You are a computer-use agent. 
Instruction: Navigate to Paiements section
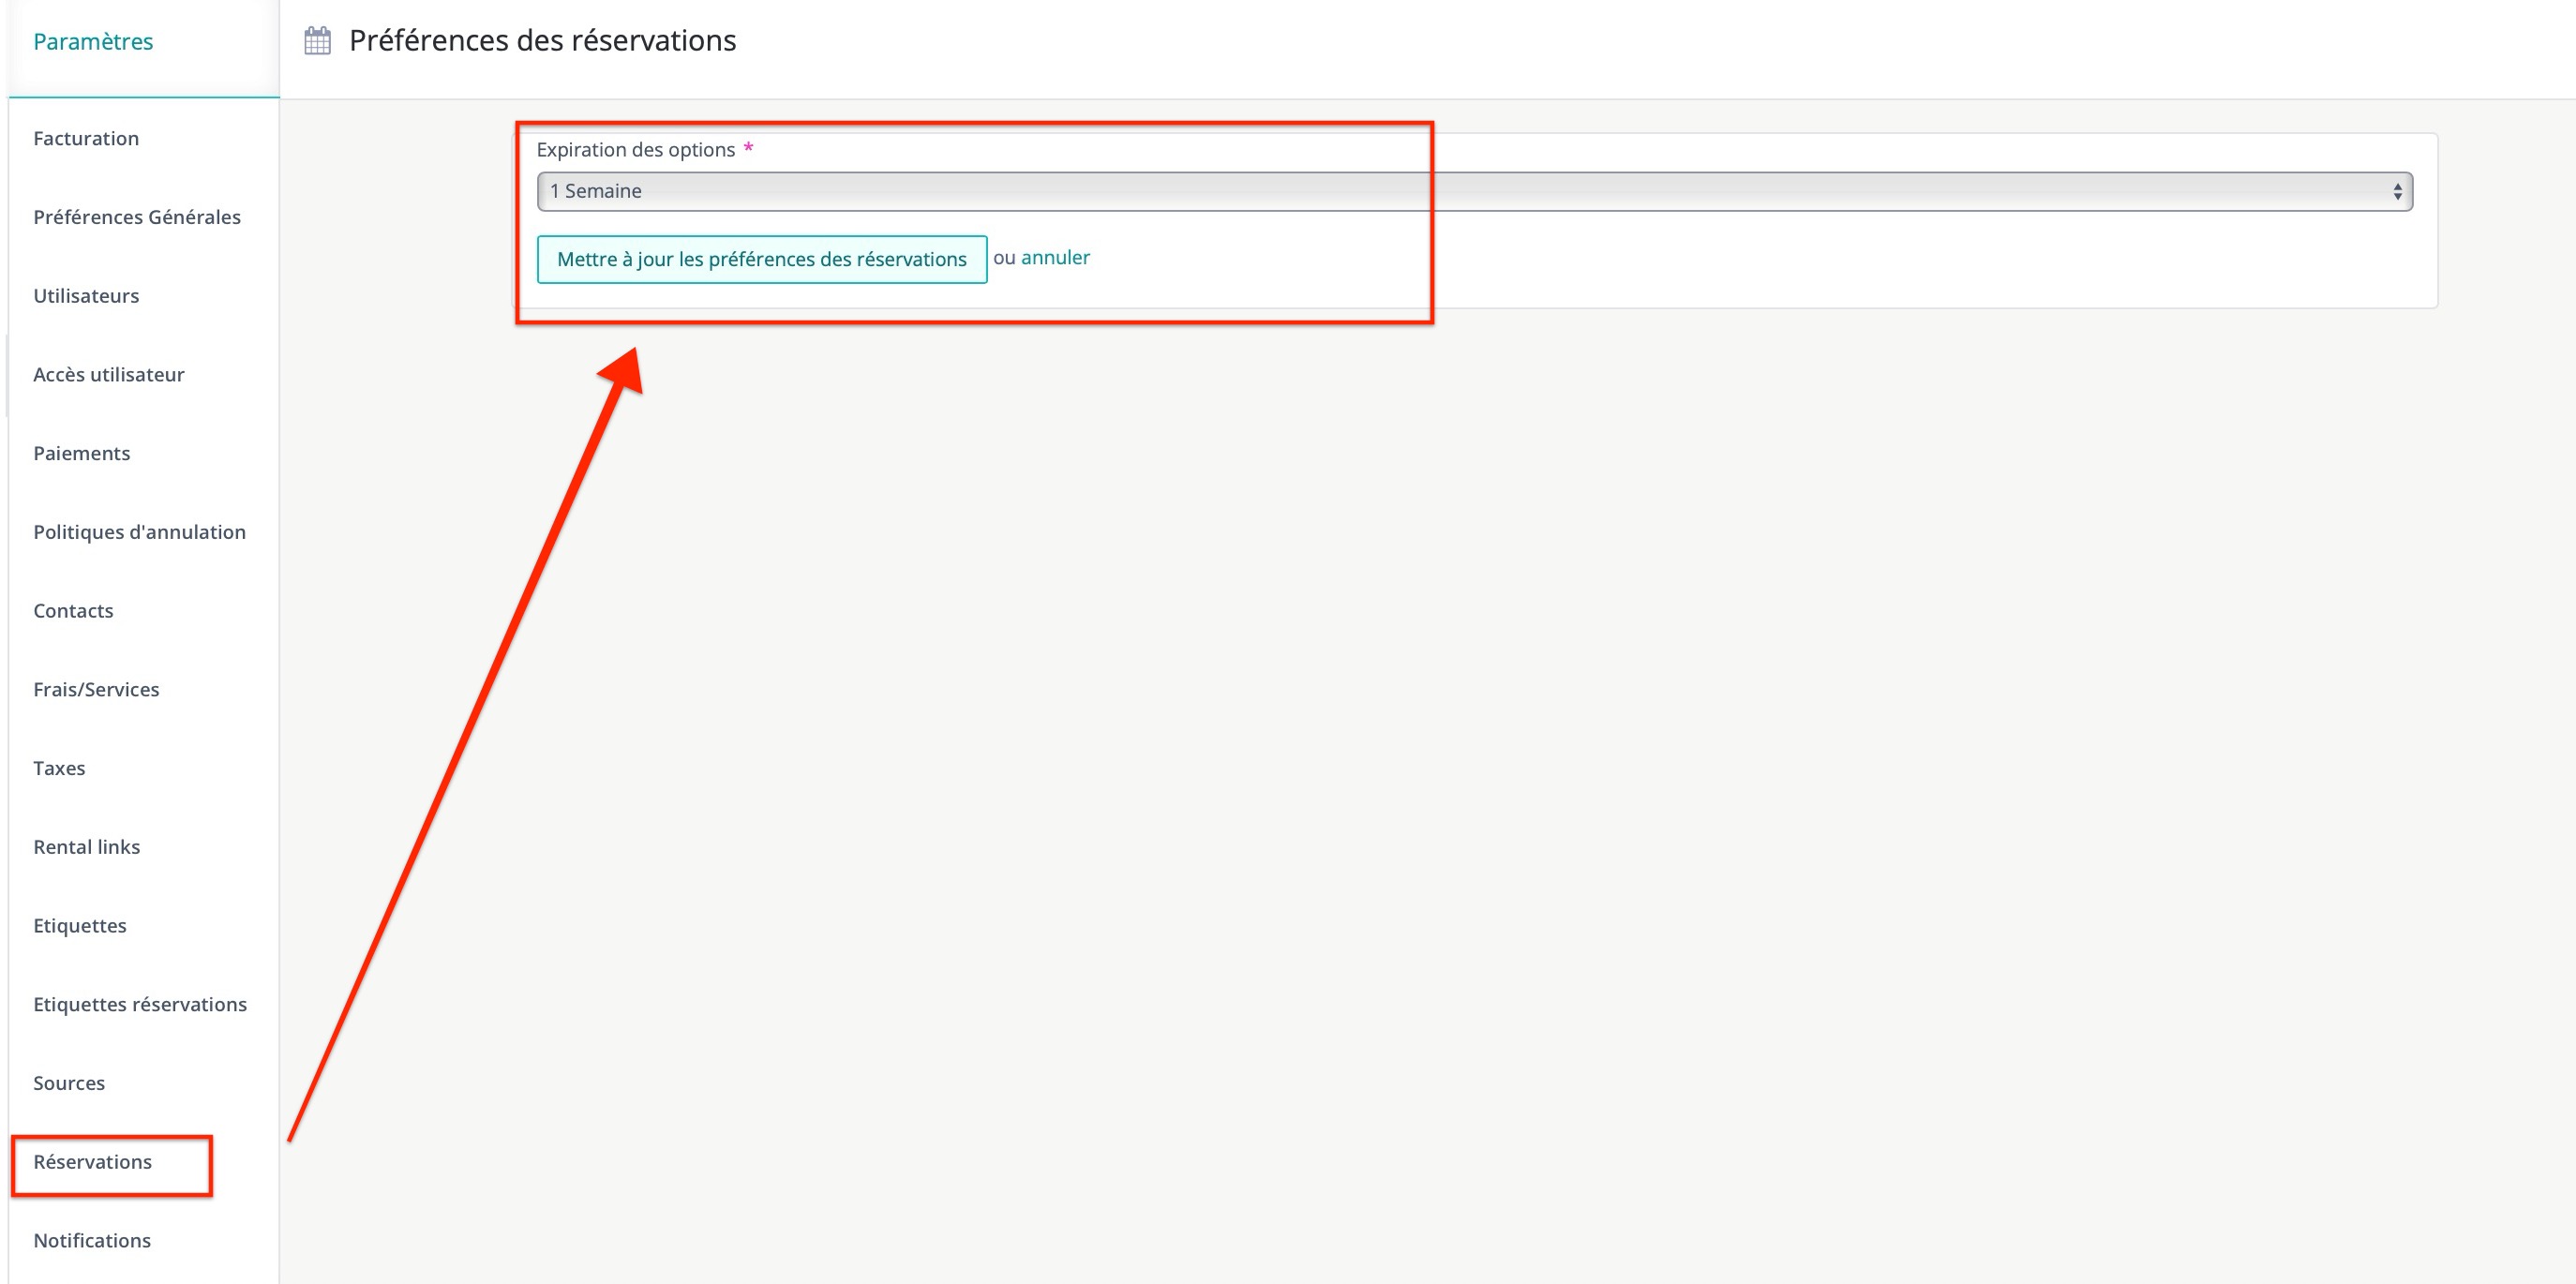tap(82, 454)
